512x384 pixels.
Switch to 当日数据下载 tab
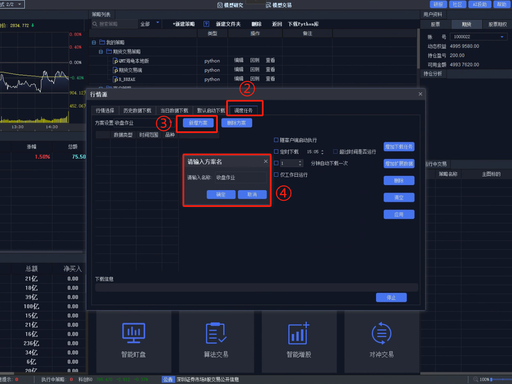click(x=174, y=110)
